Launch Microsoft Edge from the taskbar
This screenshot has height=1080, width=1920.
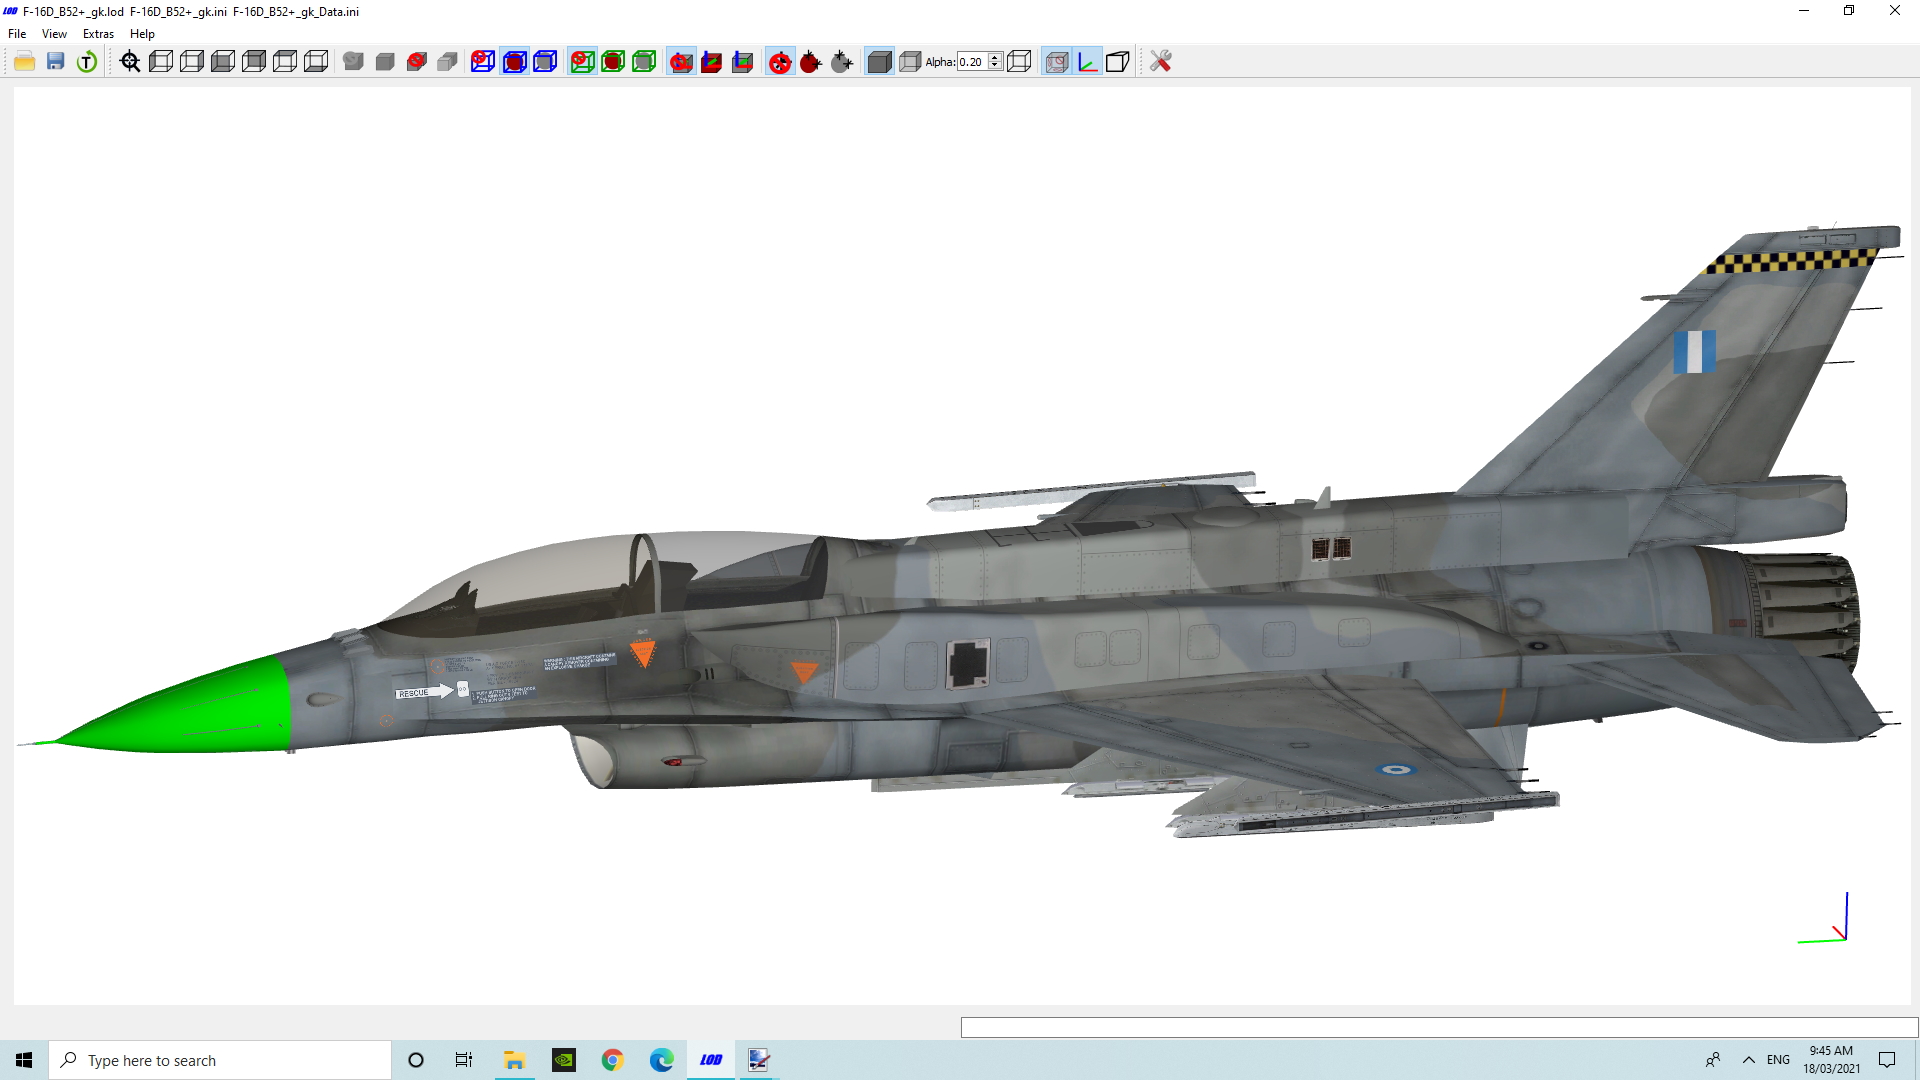point(662,1060)
